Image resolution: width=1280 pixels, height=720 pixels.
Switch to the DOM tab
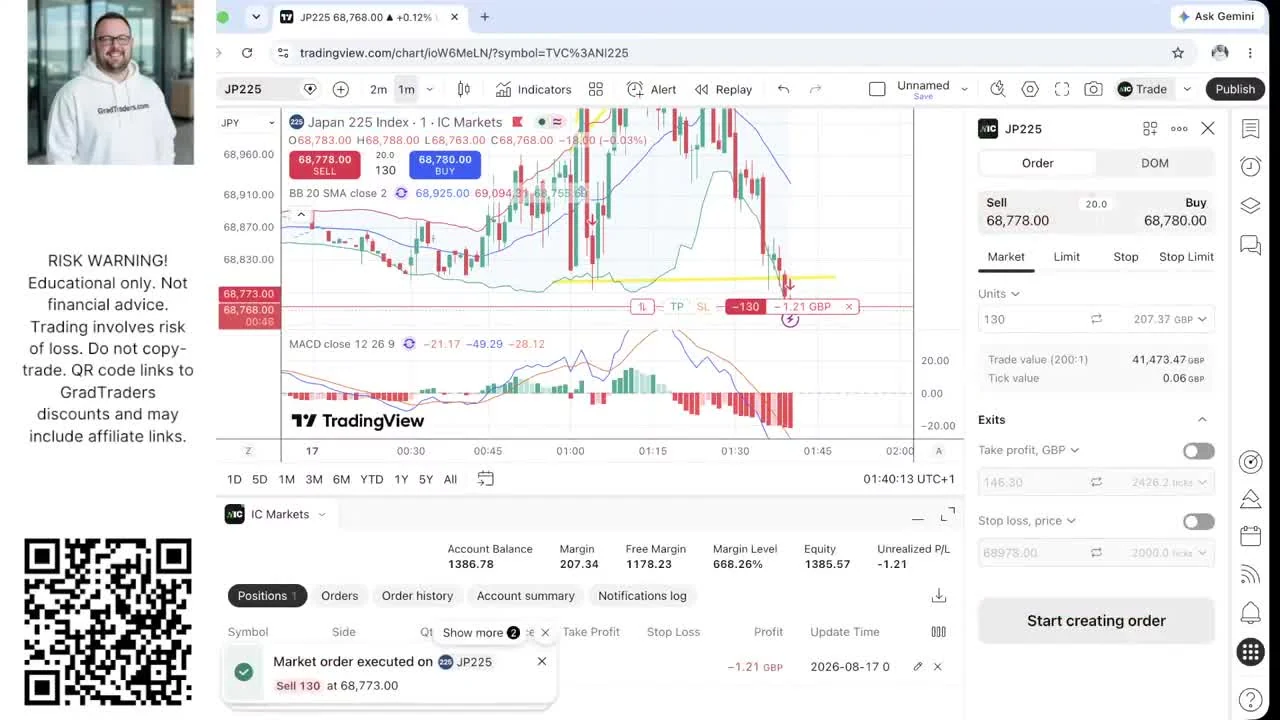coord(1155,163)
